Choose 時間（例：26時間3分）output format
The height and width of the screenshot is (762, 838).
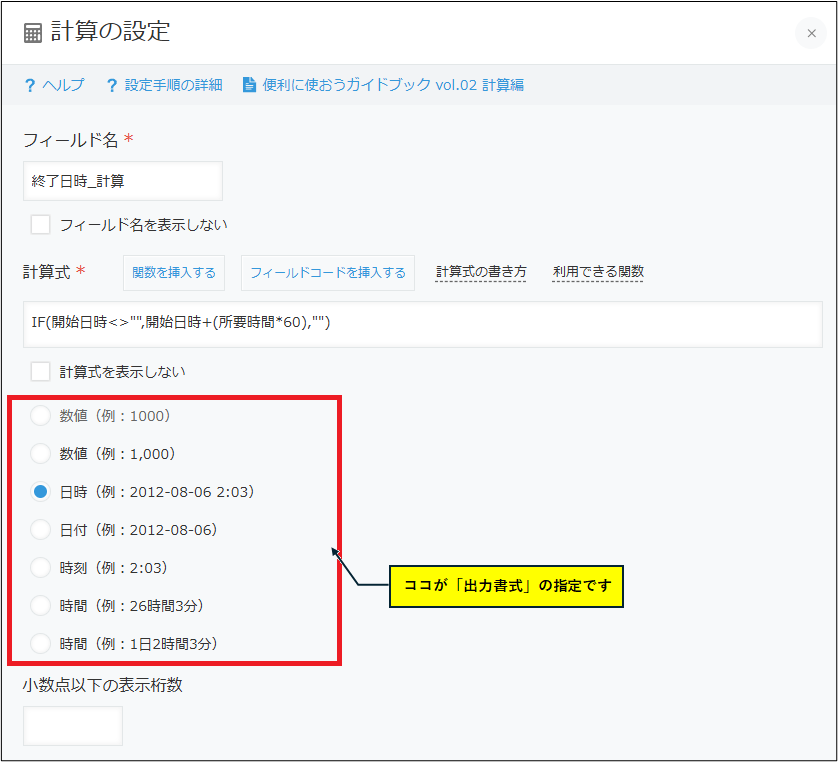point(40,606)
